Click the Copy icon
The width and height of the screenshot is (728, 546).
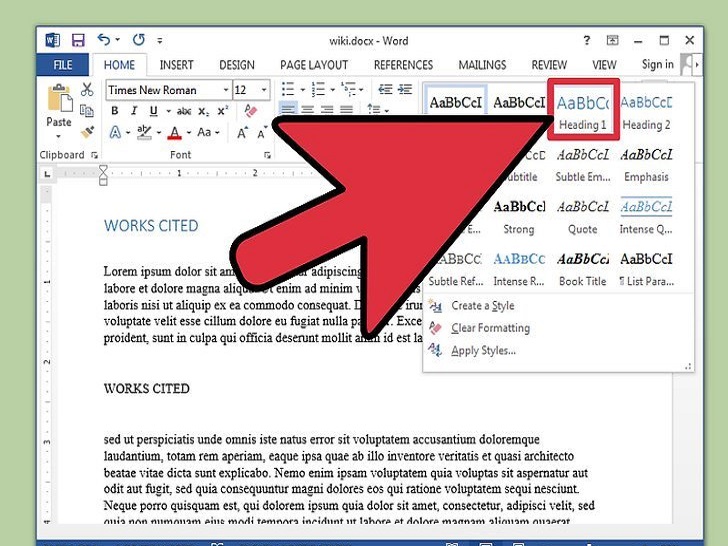coord(87,110)
